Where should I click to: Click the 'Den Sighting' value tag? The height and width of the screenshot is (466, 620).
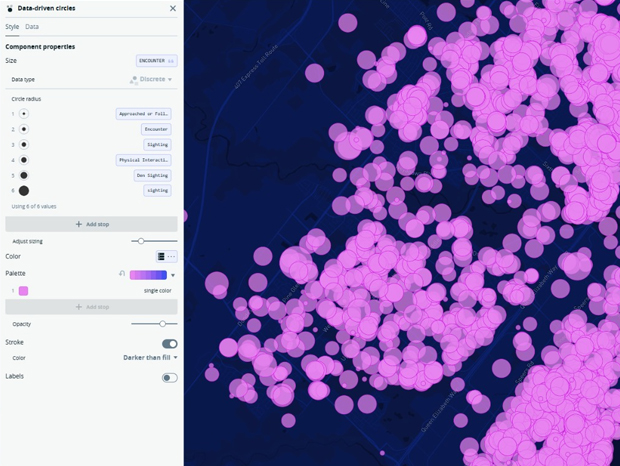point(152,175)
